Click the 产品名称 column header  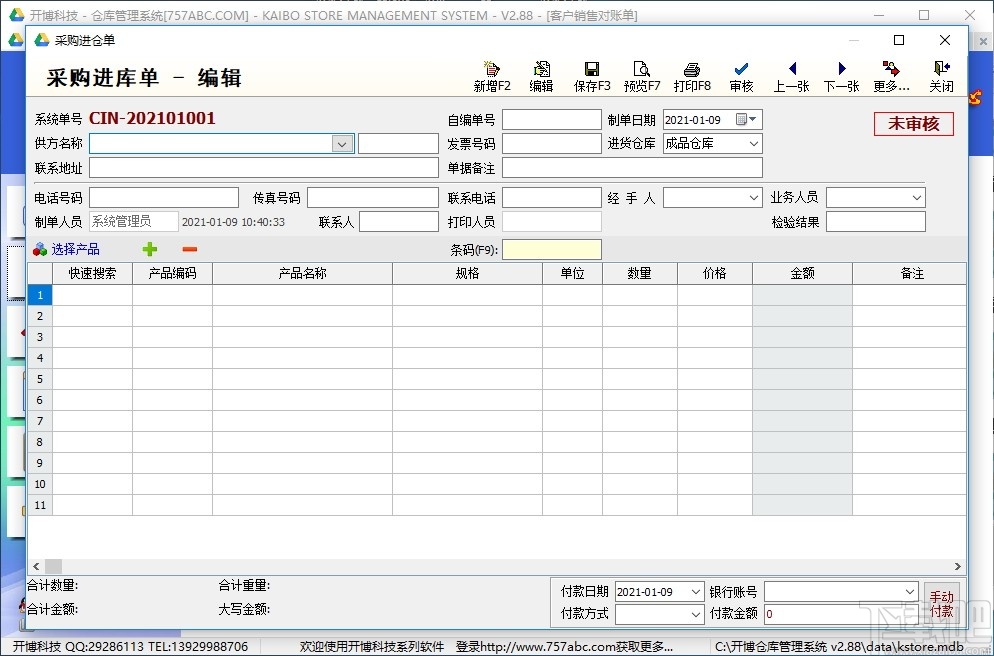(302, 273)
